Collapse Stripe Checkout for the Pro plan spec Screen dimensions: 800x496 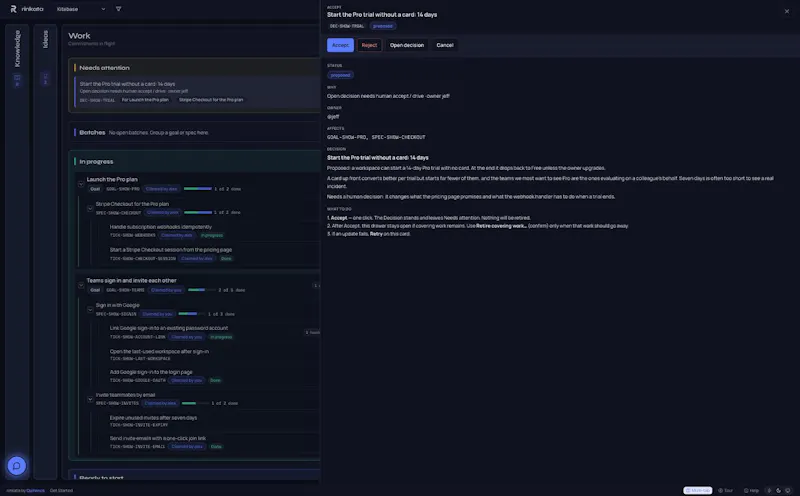pos(90,208)
